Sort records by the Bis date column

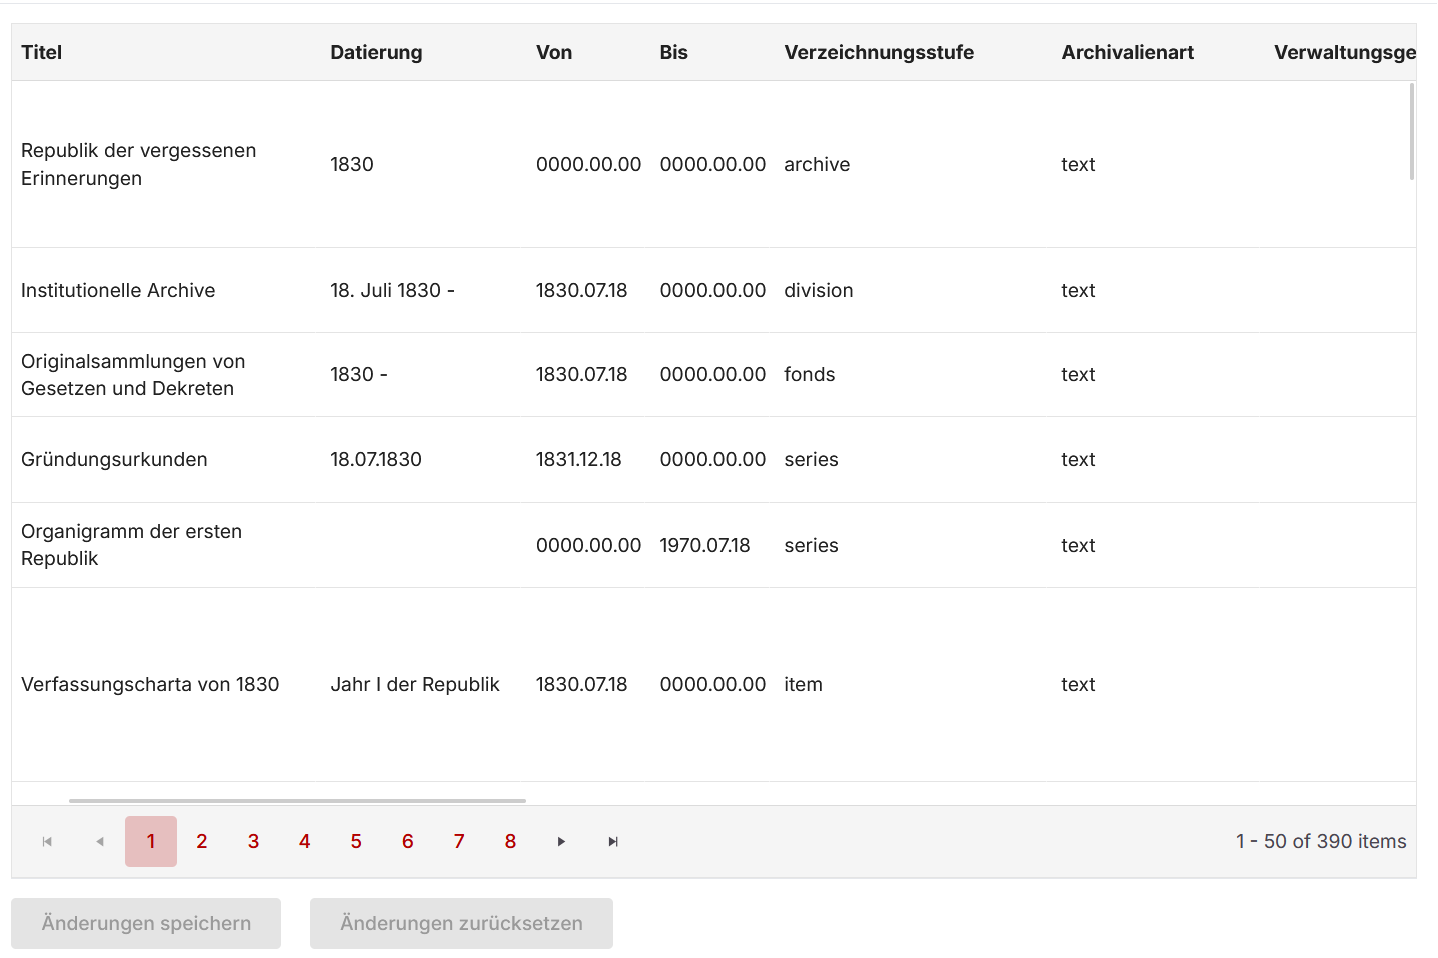tap(674, 52)
